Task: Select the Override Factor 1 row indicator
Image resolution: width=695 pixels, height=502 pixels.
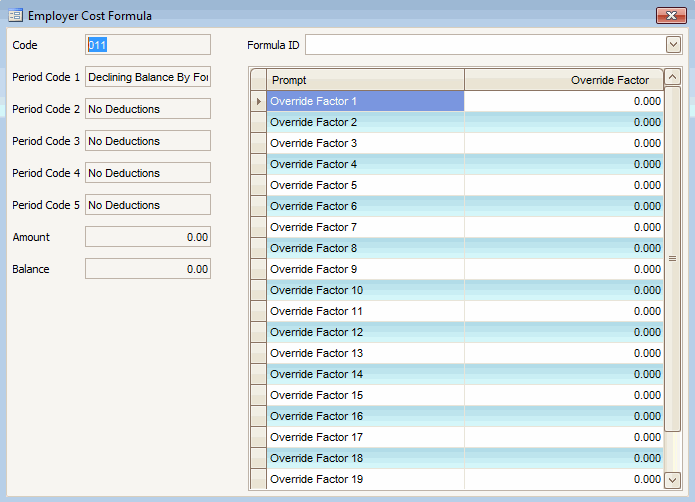Action: point(258,101)
